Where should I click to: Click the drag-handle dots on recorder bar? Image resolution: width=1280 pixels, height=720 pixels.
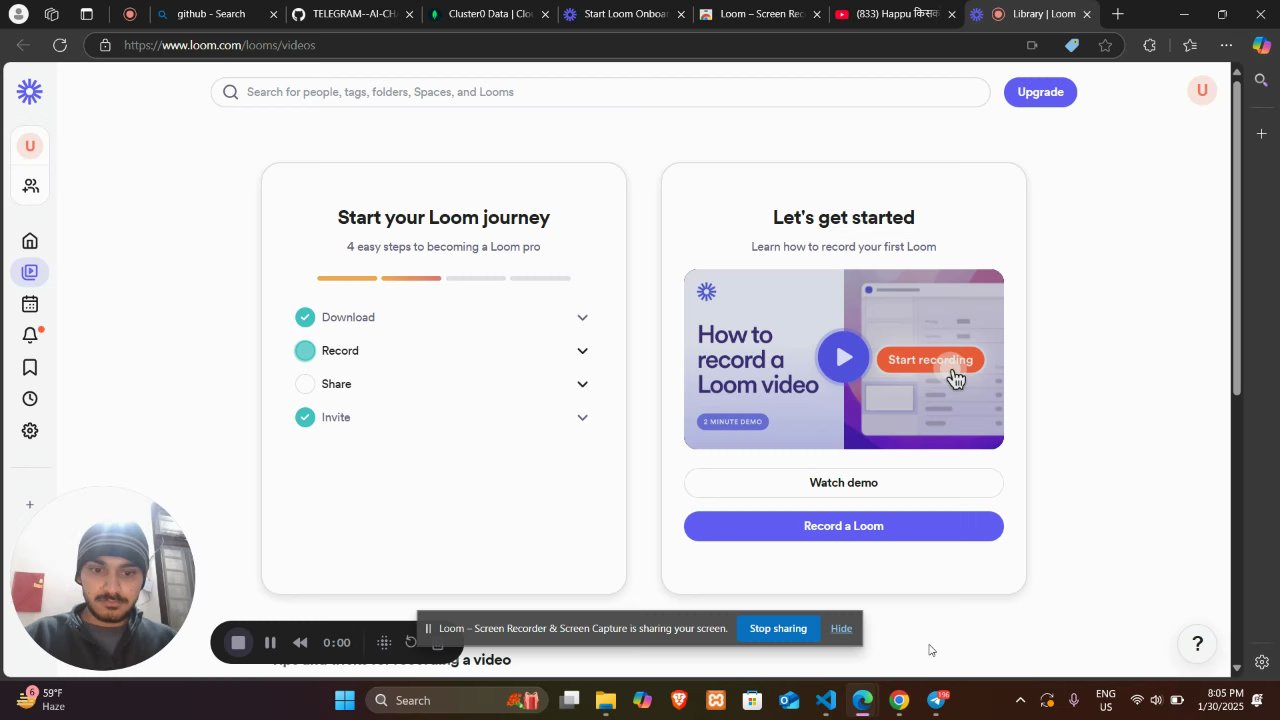coord(384,643)
